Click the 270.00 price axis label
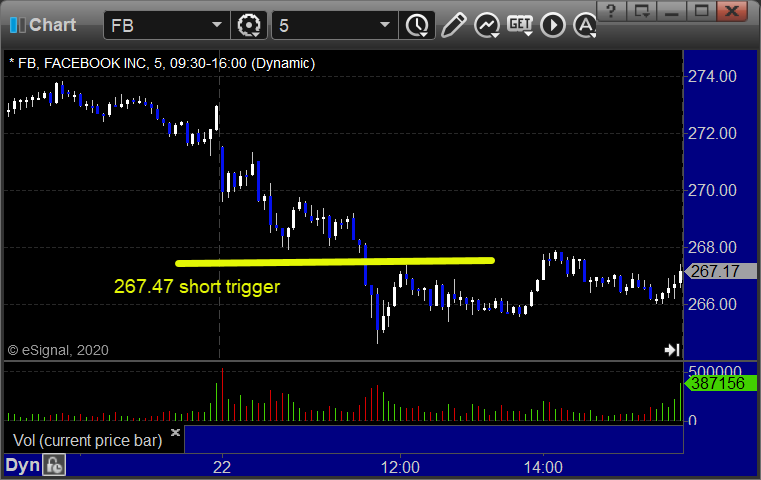The height and width of the screenshot is (480, 761). coord(712,190)
